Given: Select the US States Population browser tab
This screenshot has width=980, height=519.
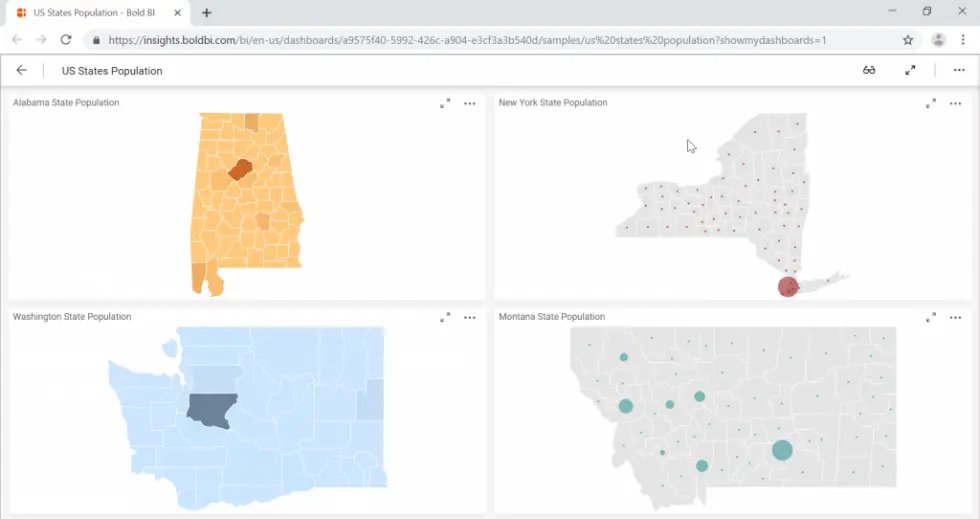Looking at the screenshot, I should click(95, 13).
